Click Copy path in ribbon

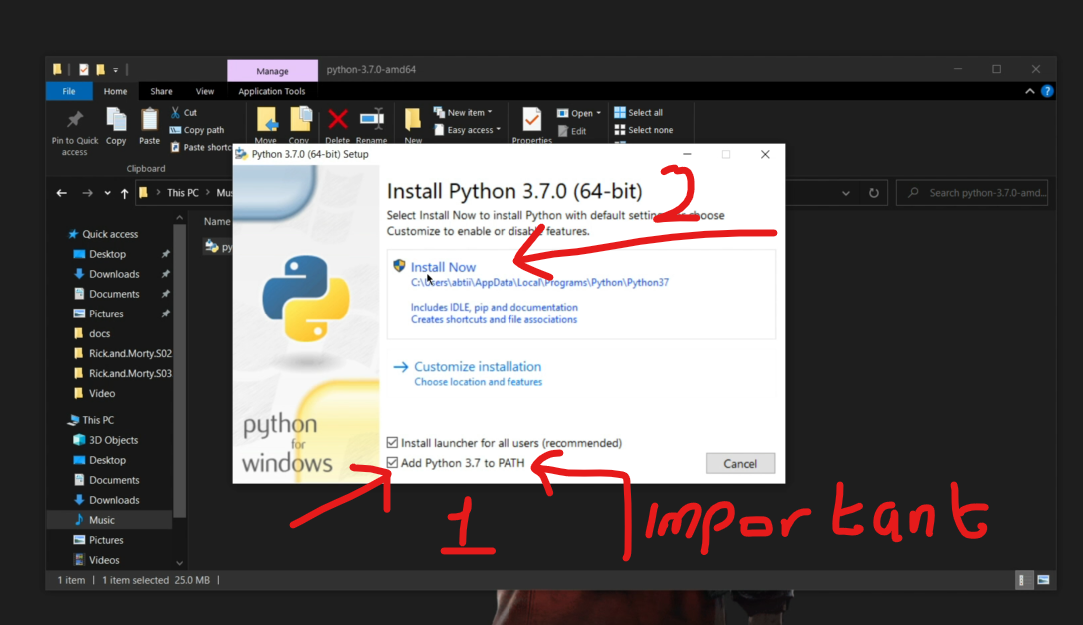pos(197,130)
